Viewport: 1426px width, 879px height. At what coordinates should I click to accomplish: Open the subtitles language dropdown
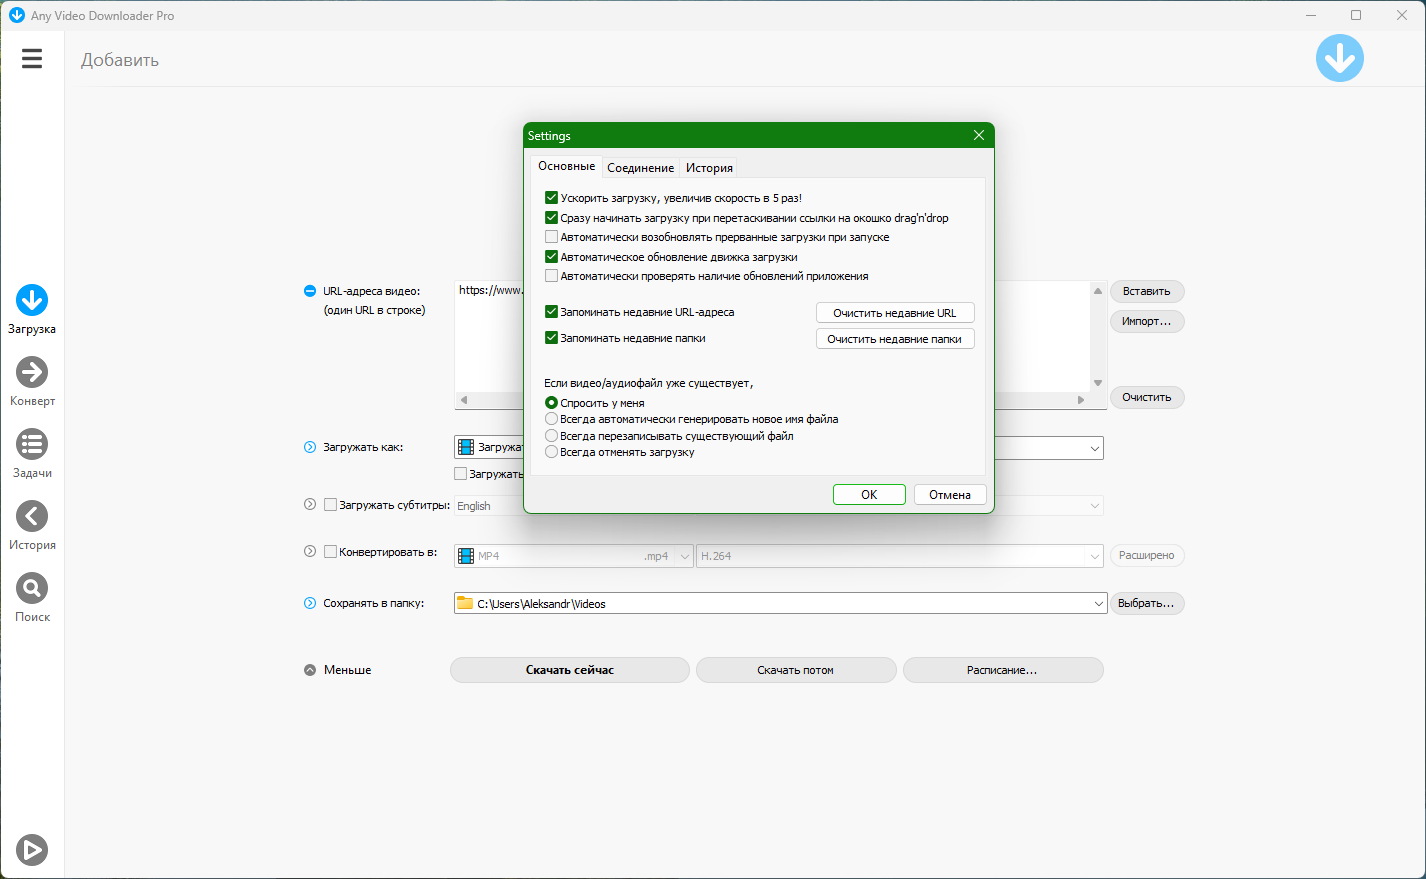[1094, 506]
